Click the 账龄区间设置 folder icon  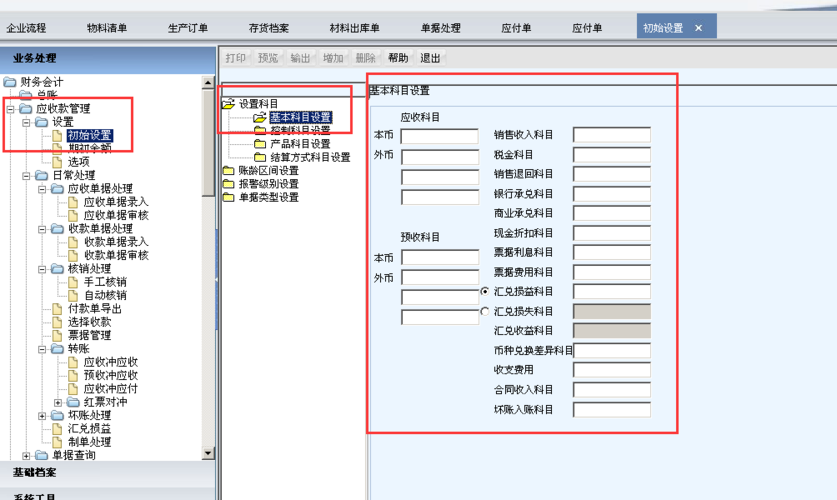click(228, 170)
